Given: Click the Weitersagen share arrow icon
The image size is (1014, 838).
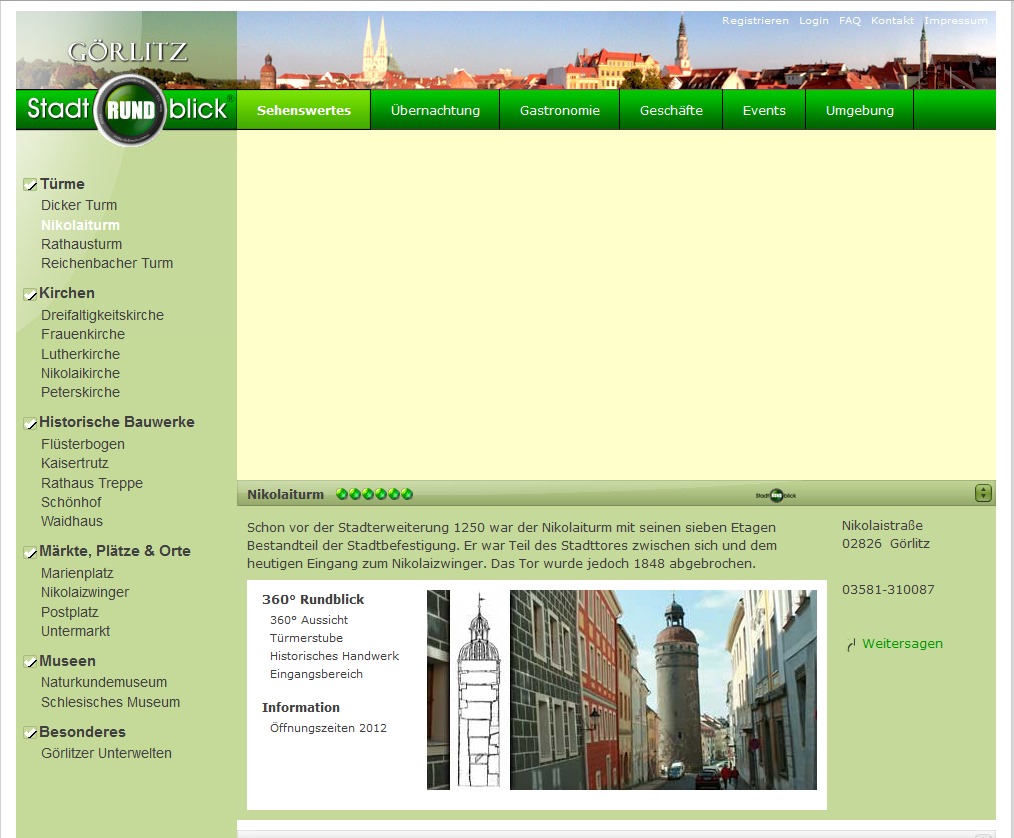Looking at the screenshot, I should click(x=851, y=645).
